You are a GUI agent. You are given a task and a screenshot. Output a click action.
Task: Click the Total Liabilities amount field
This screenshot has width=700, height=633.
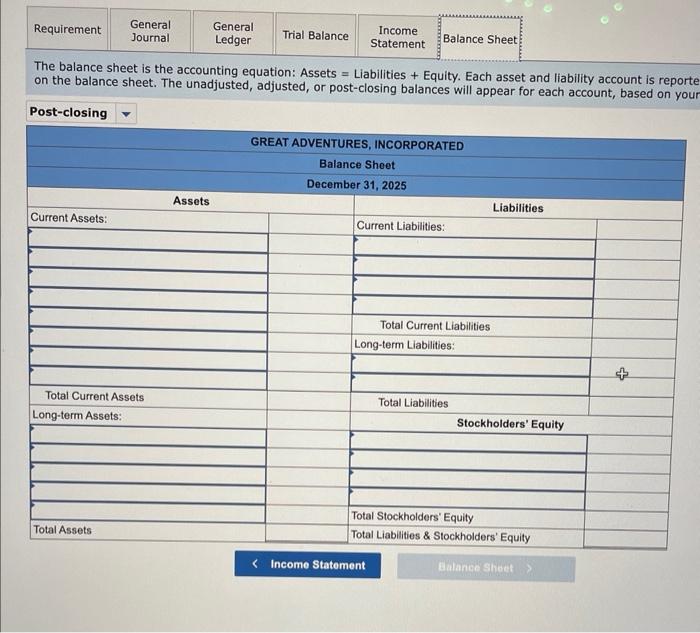pyautogui.click(x=631, y=406)
